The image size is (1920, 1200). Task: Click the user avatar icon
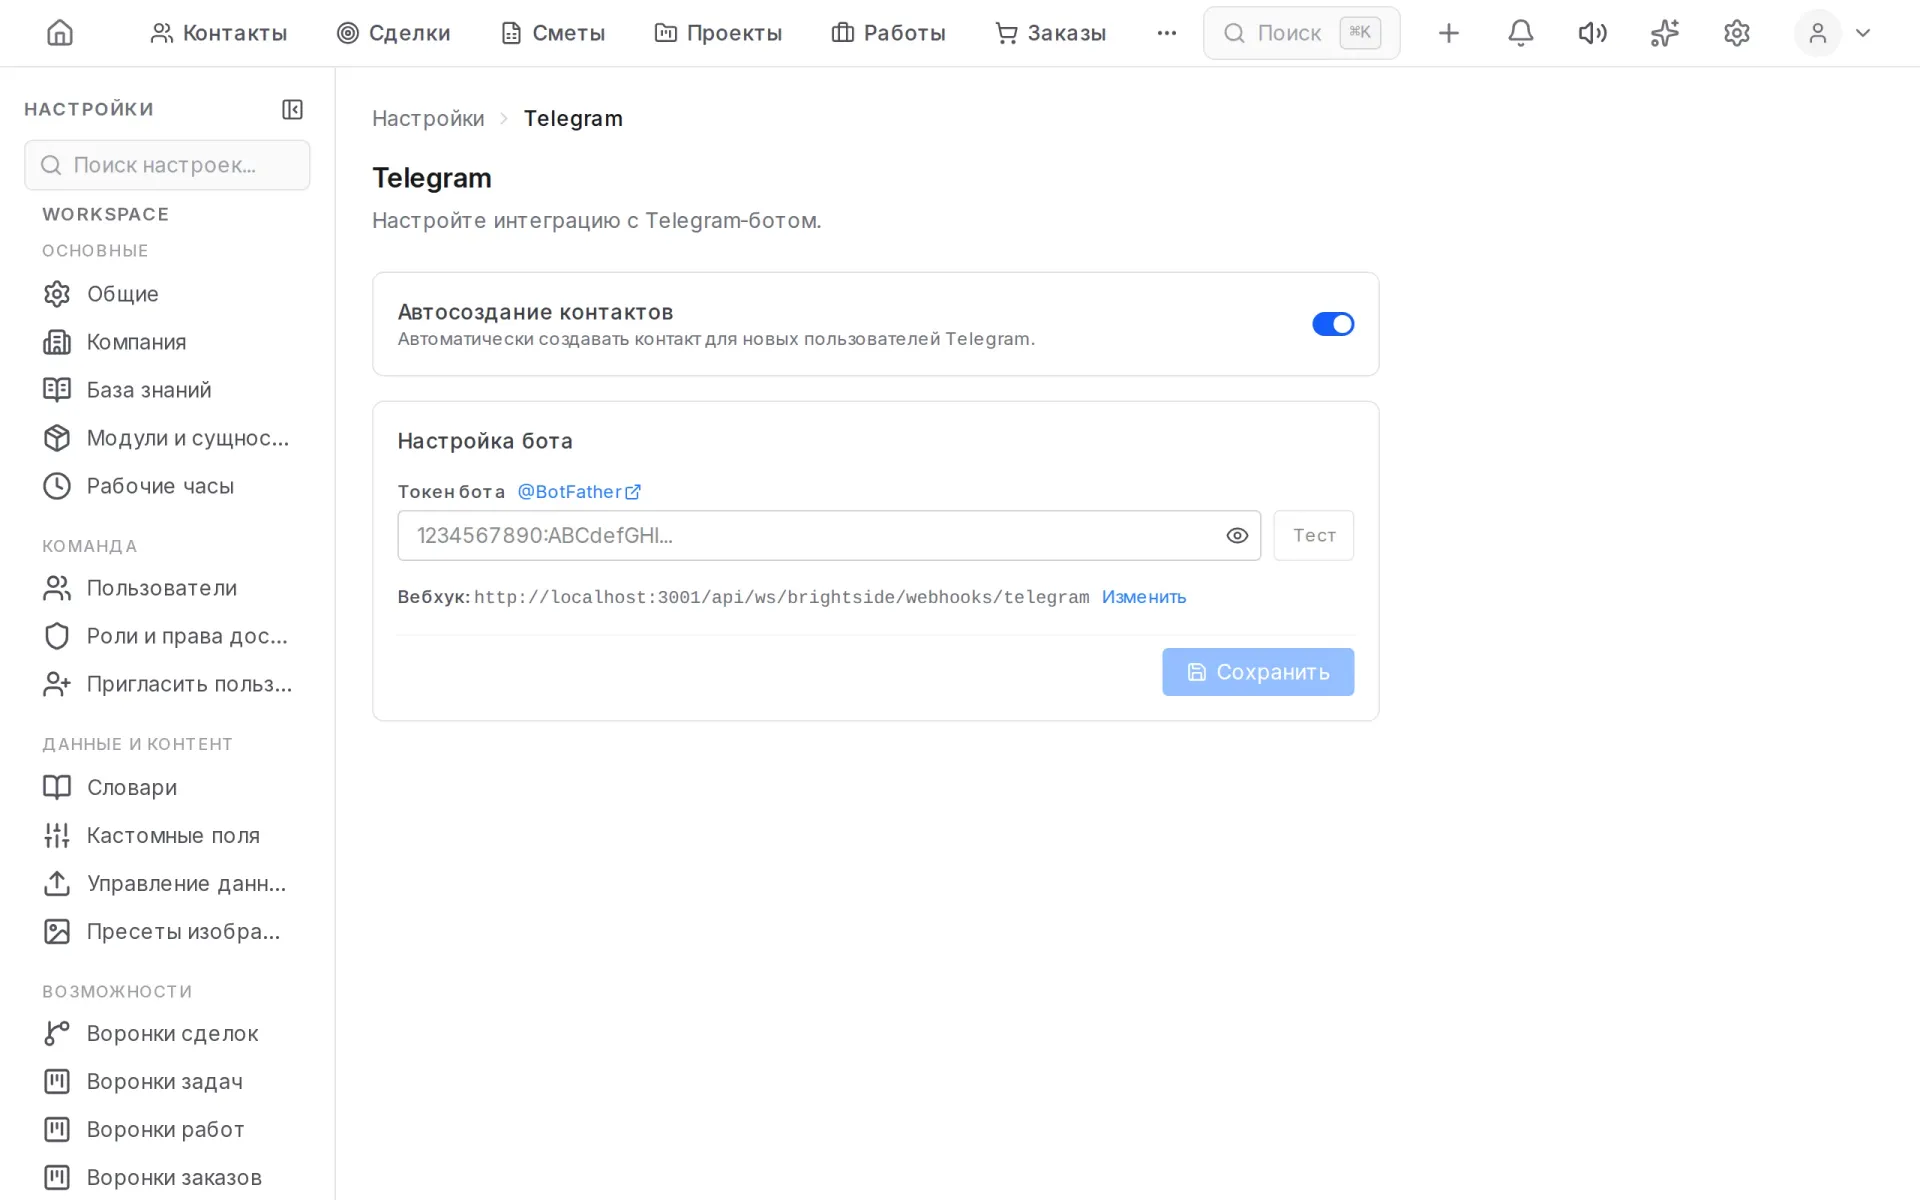[x=1817, y=33]
